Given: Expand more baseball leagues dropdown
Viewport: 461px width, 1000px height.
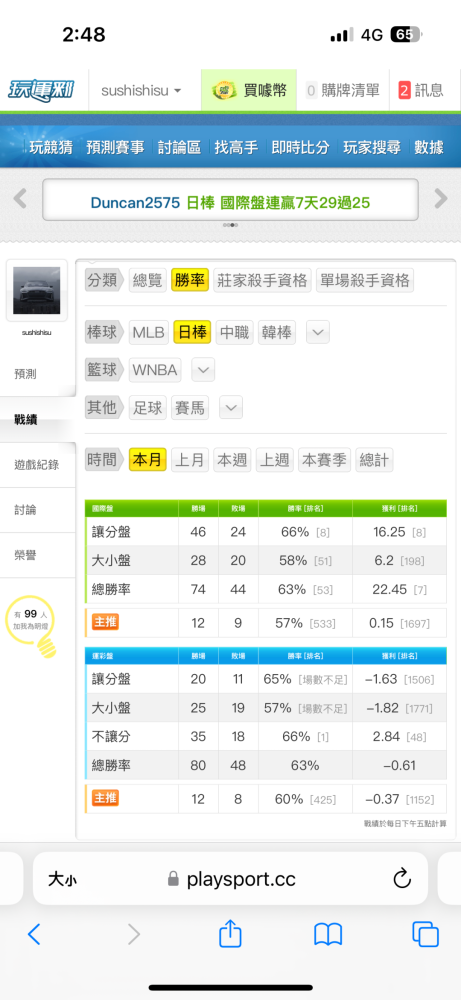Looking at the screenshot, I should coord(318,332).
